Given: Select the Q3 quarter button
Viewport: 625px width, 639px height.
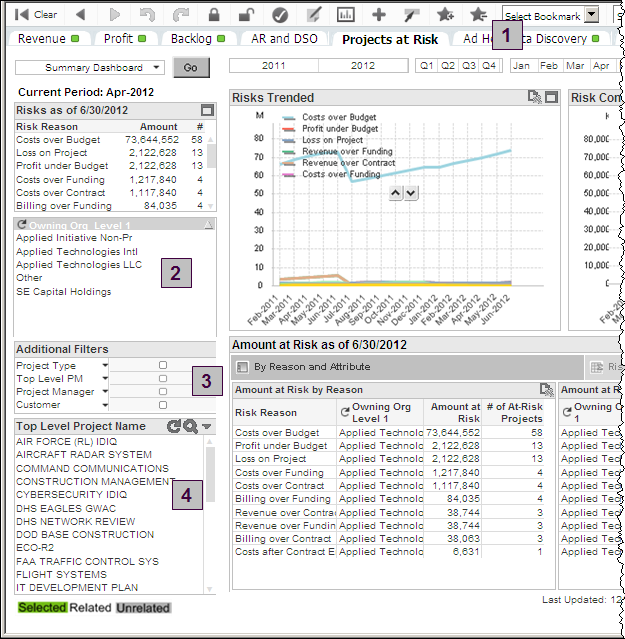Looking at the screenshot, I should (x=467, y=65).
